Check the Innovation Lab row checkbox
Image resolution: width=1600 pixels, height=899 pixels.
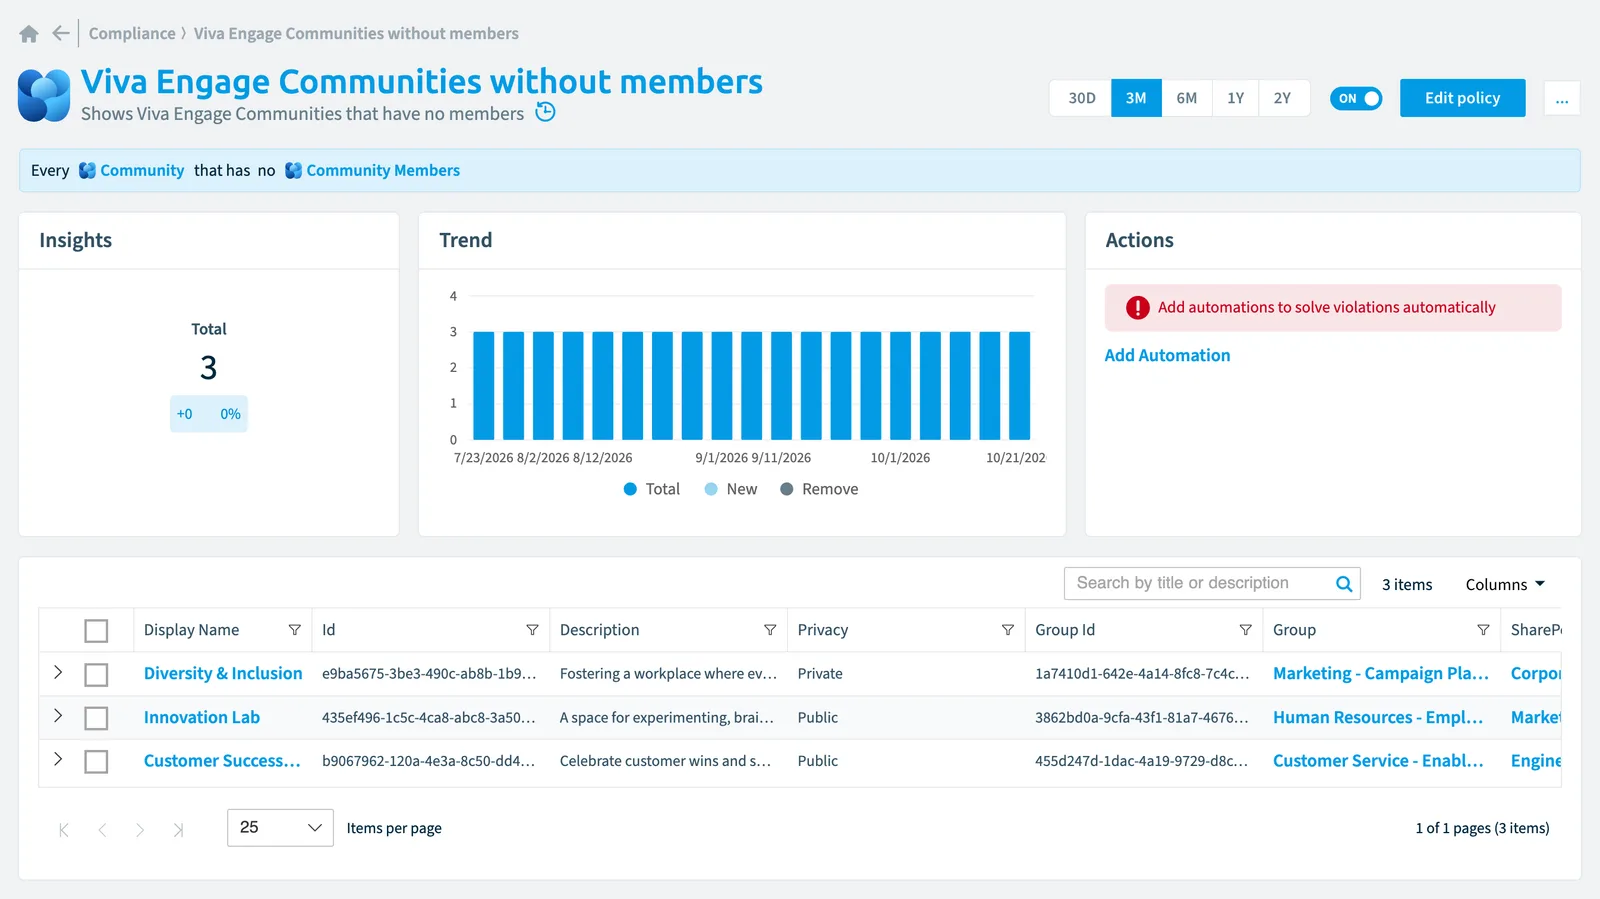pyautogui.click(x=96, y=718)
